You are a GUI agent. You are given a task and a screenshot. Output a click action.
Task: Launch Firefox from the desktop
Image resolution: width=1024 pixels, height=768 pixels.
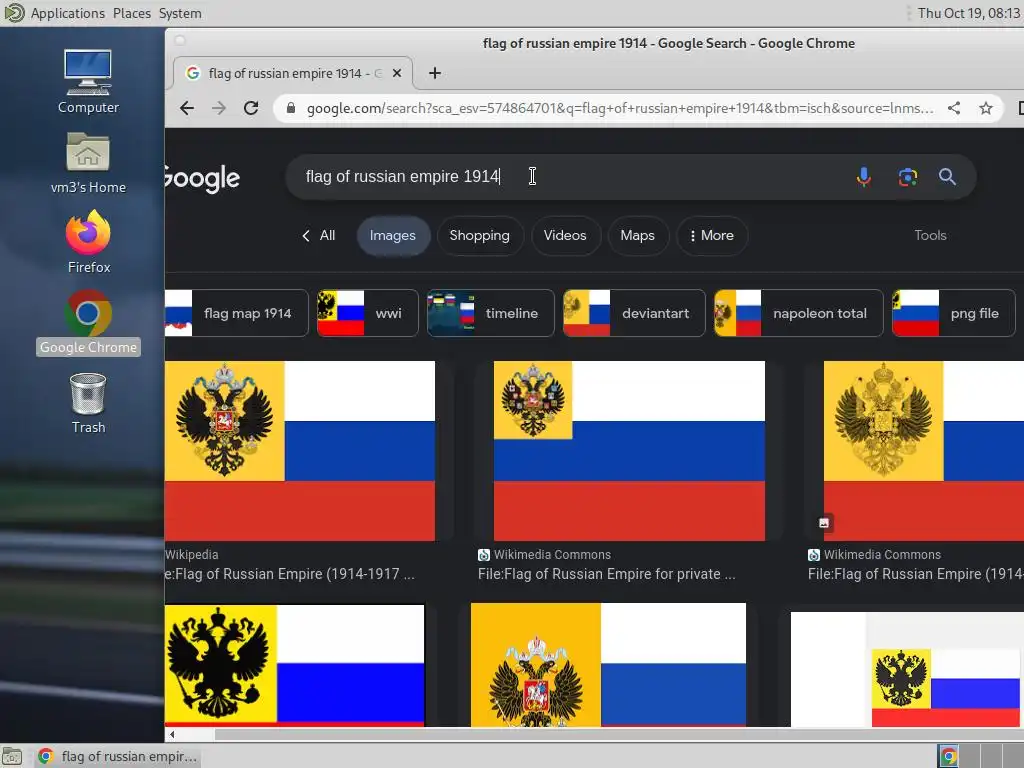point(88,242)
